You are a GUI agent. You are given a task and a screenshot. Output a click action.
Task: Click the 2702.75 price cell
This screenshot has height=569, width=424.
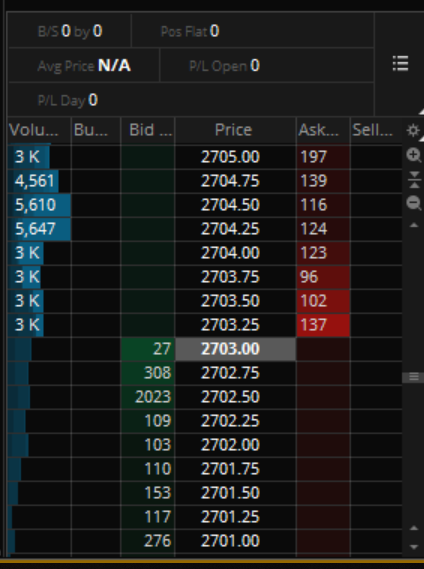(x=236, y=373)
